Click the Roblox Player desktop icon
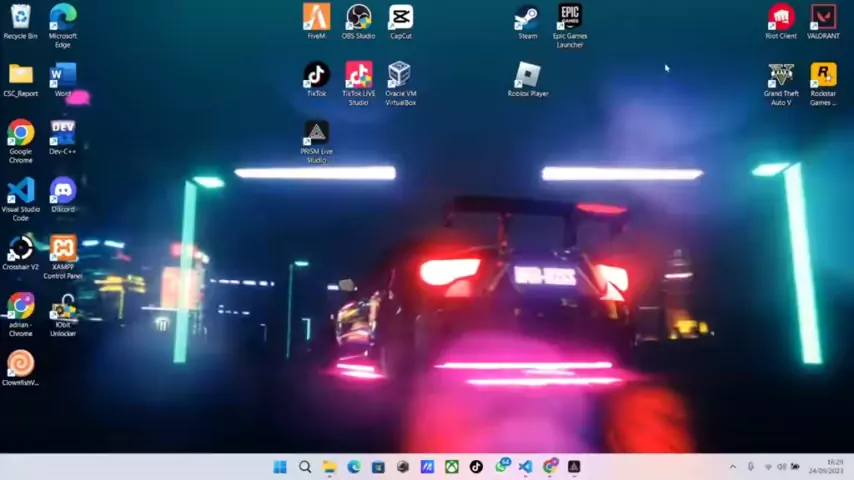This screenshot has width=854, height=480. click(x=527, y=76)
